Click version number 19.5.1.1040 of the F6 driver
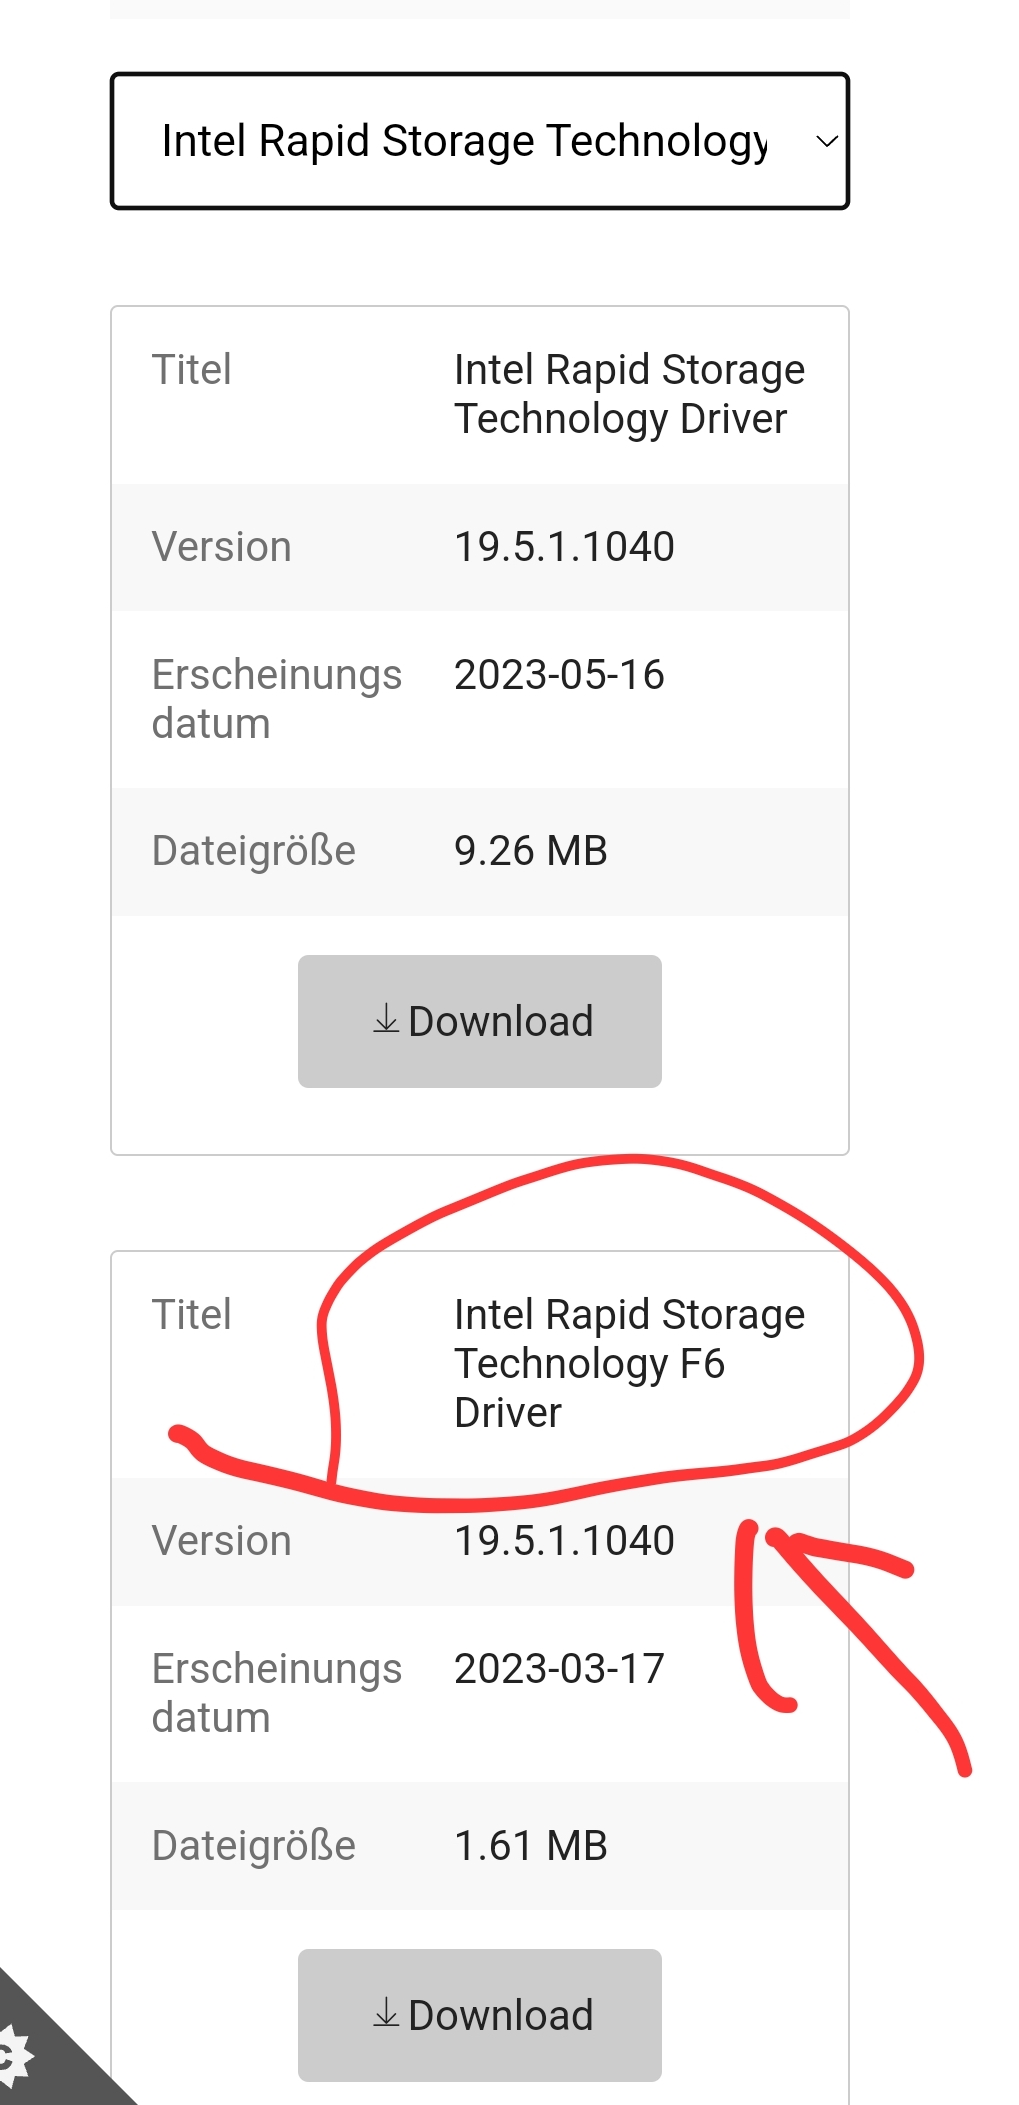 click(x=564, y=1541)
